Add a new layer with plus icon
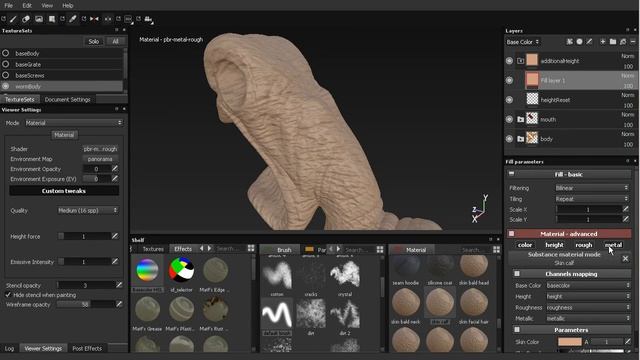The height and width of the screenshot is (360, 640). [x=602, y=42]
